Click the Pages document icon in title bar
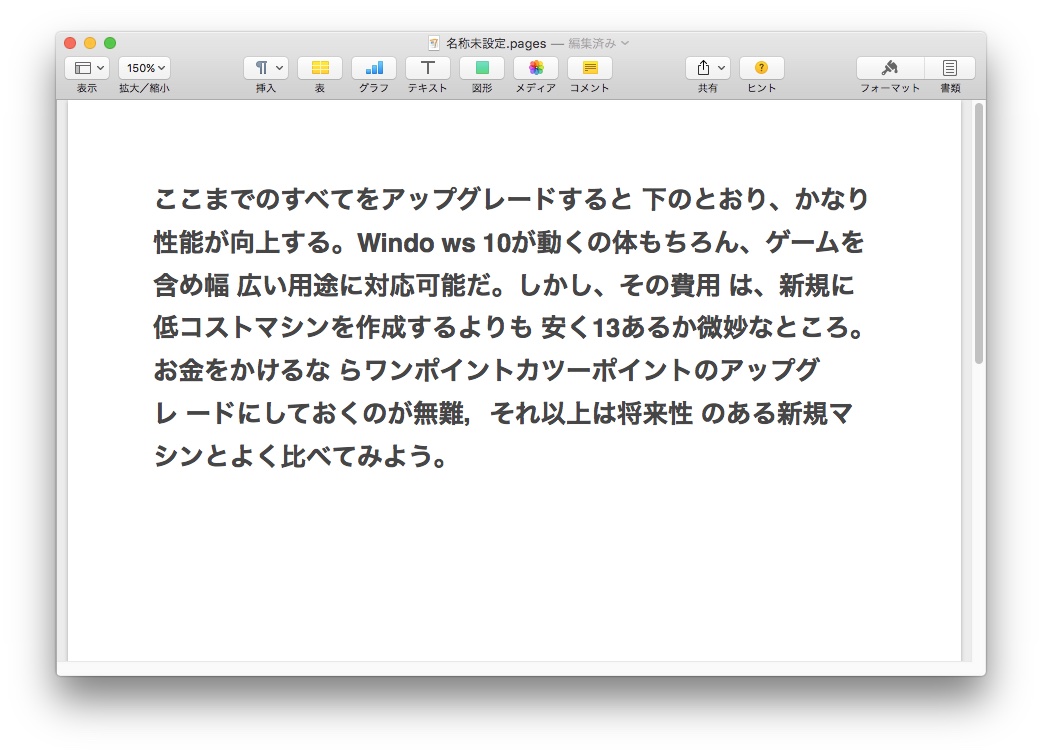1042x756 pixels. coord(434,43)
